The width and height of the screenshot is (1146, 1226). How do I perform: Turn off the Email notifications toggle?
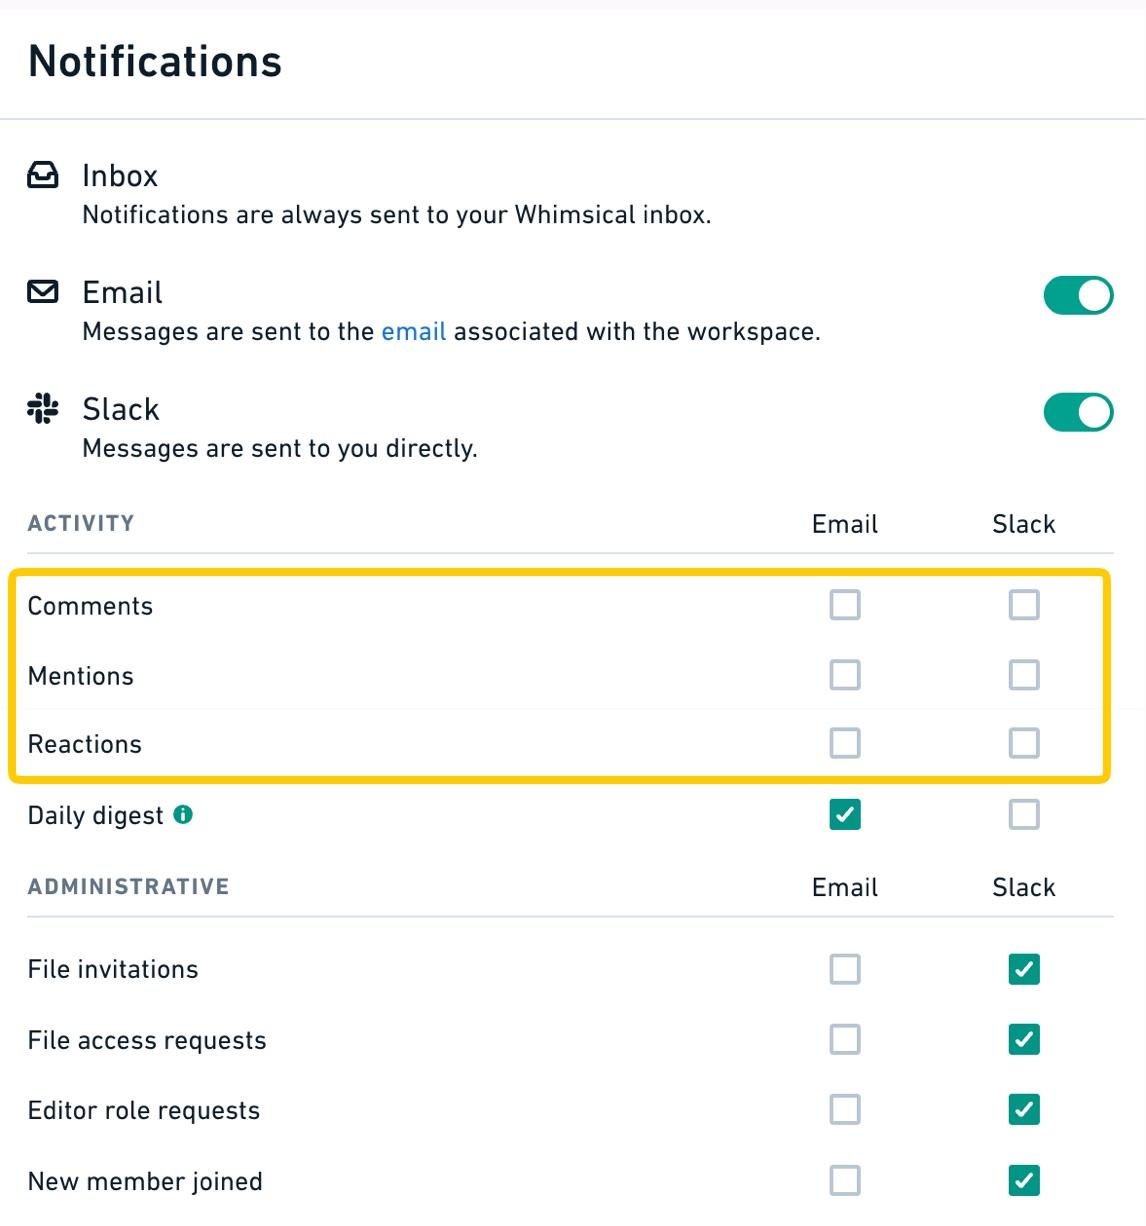click(x=1078, y=295)
